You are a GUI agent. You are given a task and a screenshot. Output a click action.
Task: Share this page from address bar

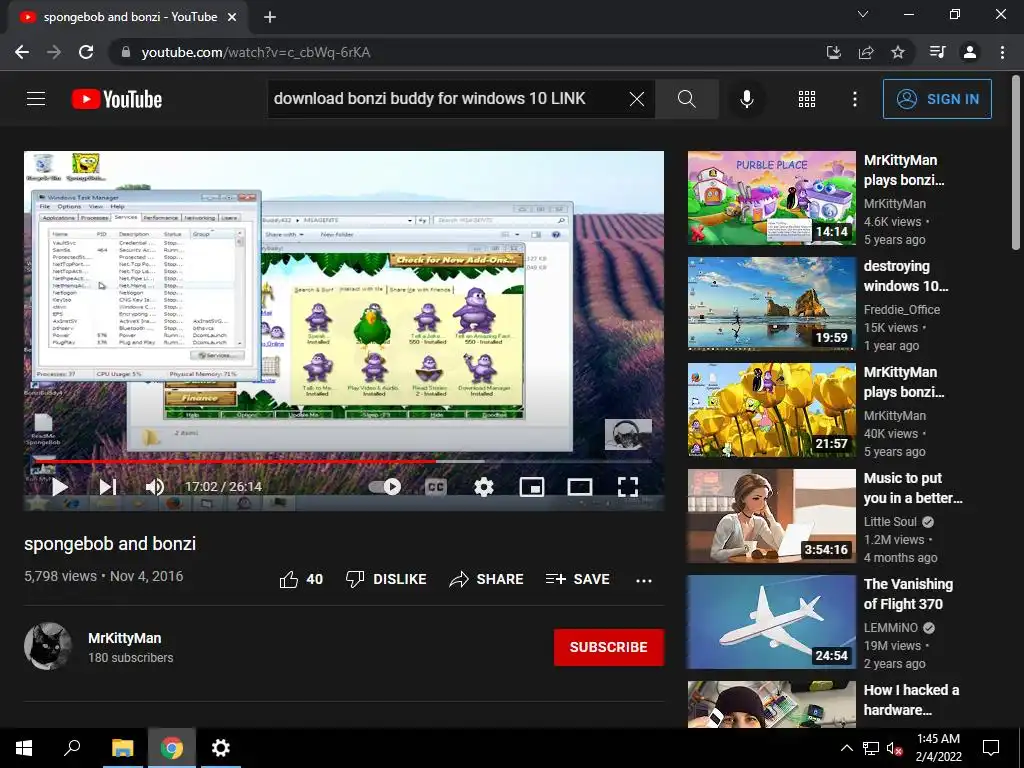(x=866, y=52)
